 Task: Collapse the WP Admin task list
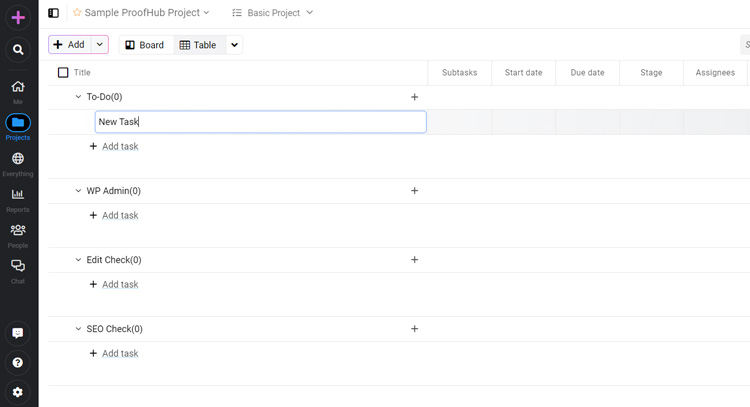point(79,191)
